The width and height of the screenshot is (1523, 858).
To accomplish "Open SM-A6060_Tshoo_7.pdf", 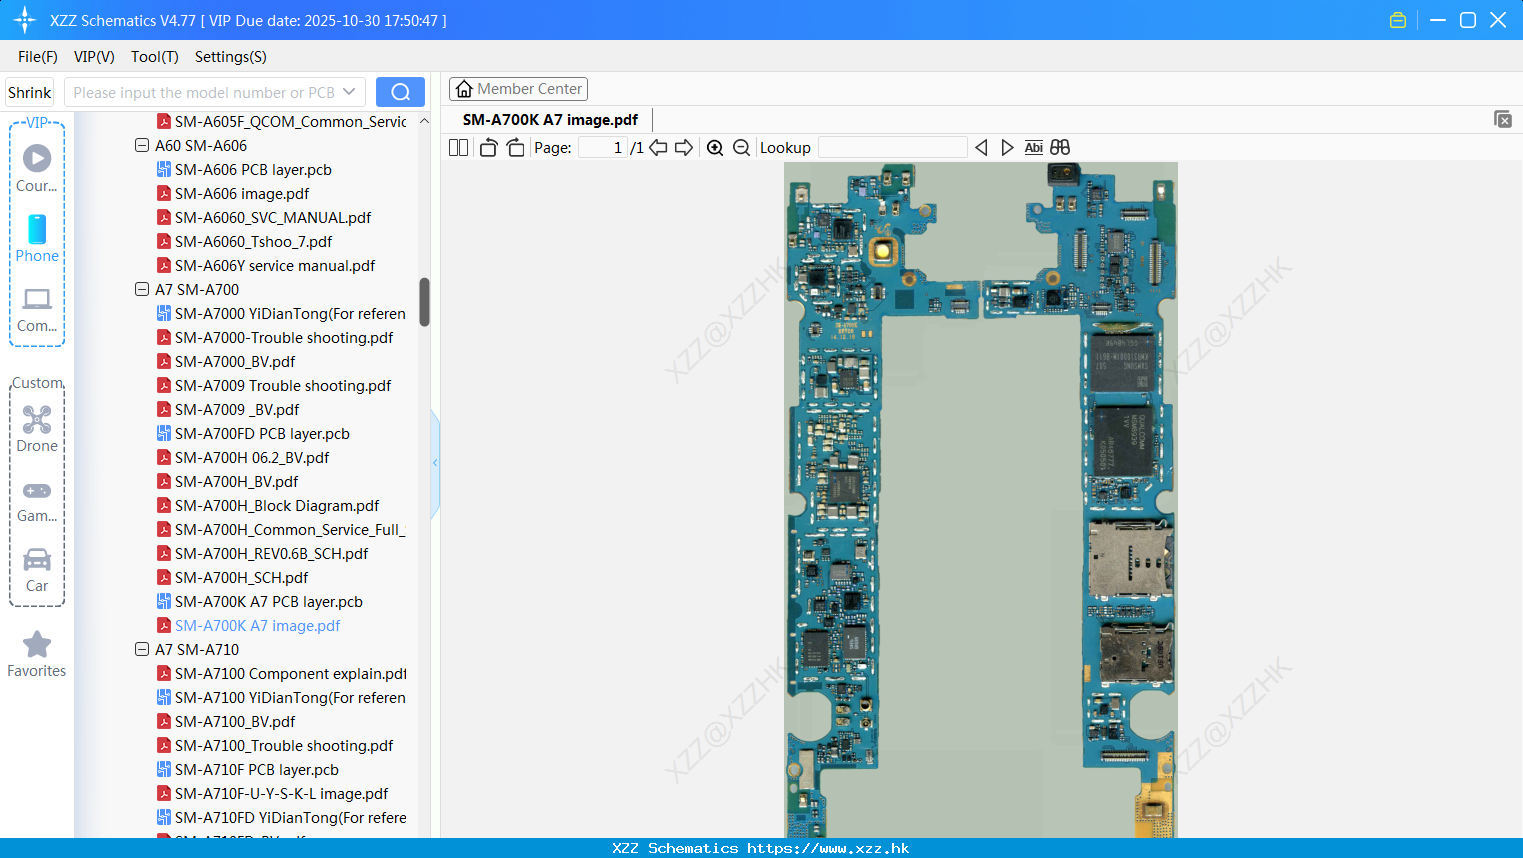I will 253,242.
